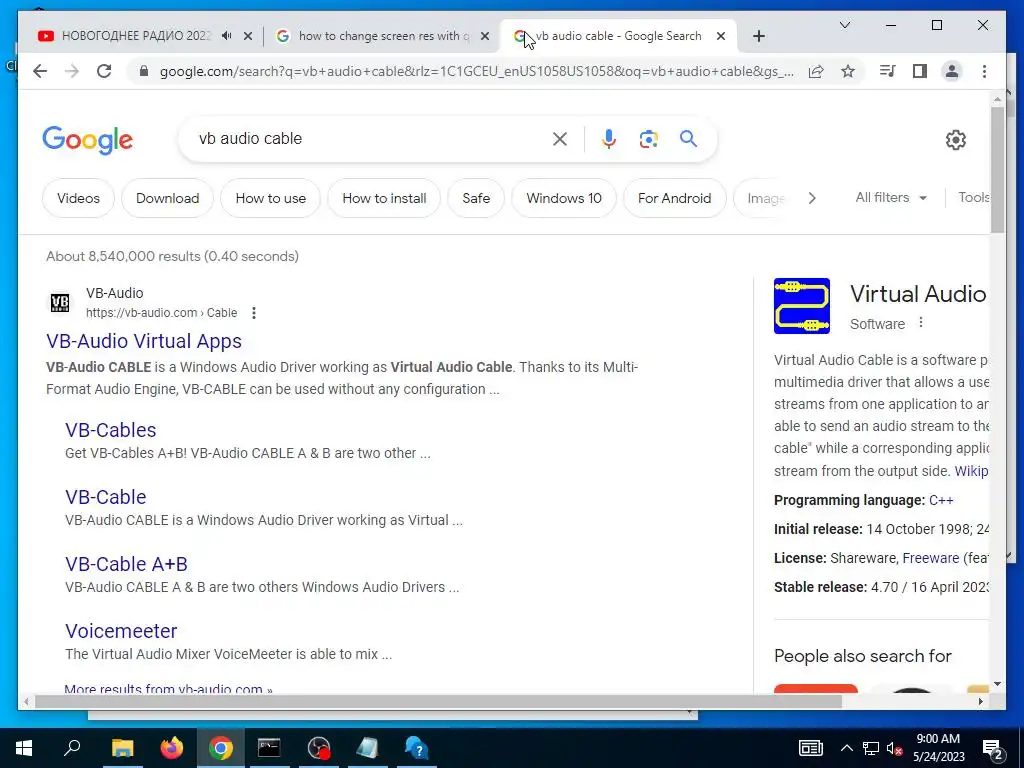Switch to 'how to change screen res' tab
This screenshot has height=768, width=1024.
point(382,36)
